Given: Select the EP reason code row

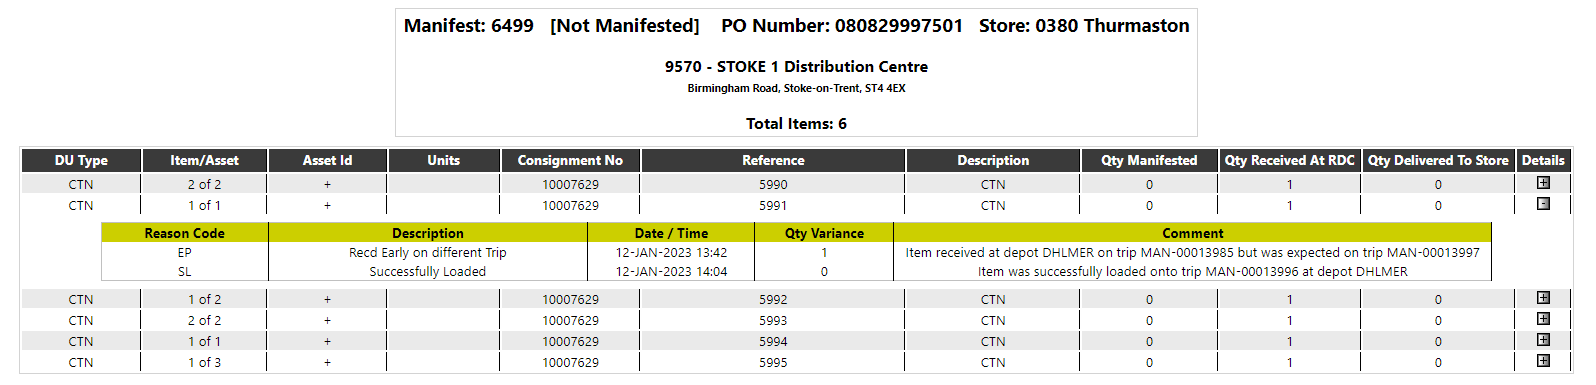Looking at the screenshot, I should coord(796,253).
